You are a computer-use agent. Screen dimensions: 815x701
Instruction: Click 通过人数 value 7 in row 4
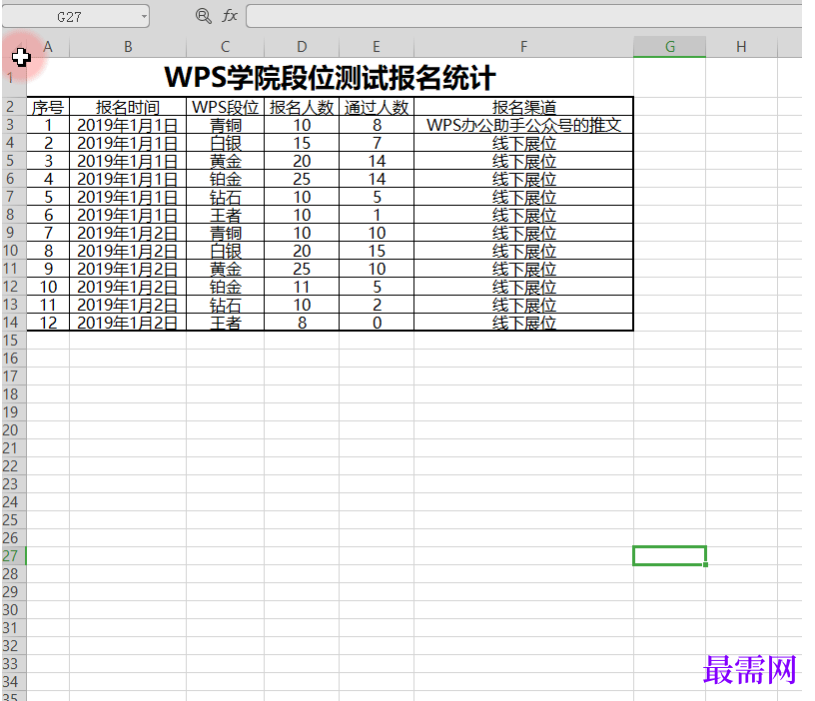376,143
